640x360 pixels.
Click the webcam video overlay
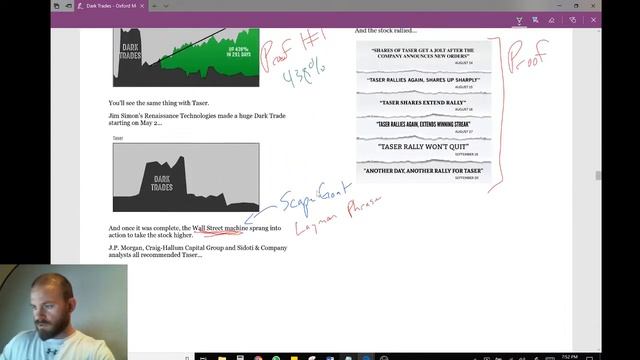point(64,312)
